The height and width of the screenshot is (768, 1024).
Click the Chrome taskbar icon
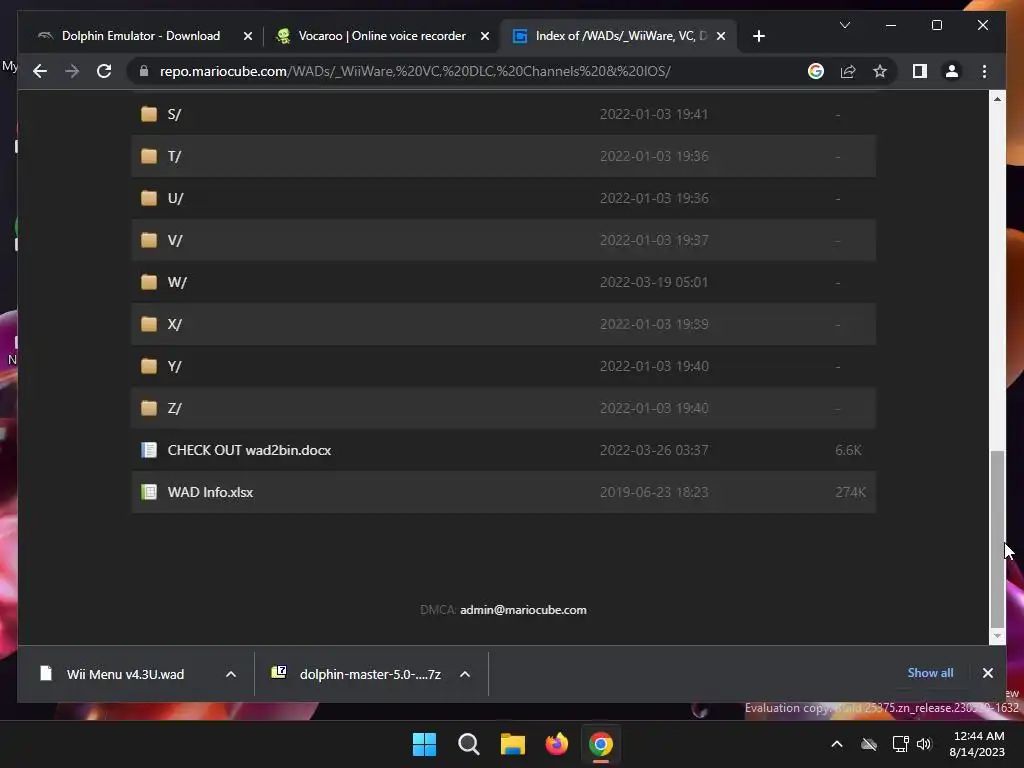pyautogui.click(x=601, y=744)
